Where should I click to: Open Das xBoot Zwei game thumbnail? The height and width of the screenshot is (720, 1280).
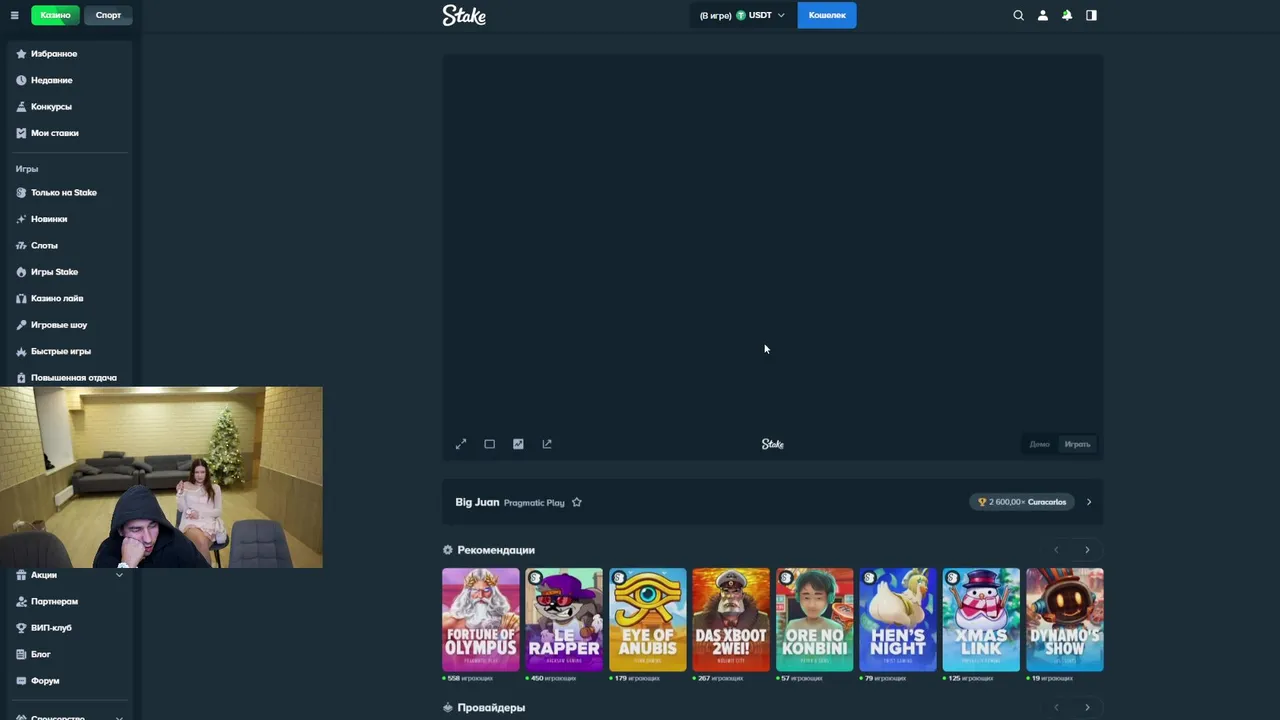731,619
